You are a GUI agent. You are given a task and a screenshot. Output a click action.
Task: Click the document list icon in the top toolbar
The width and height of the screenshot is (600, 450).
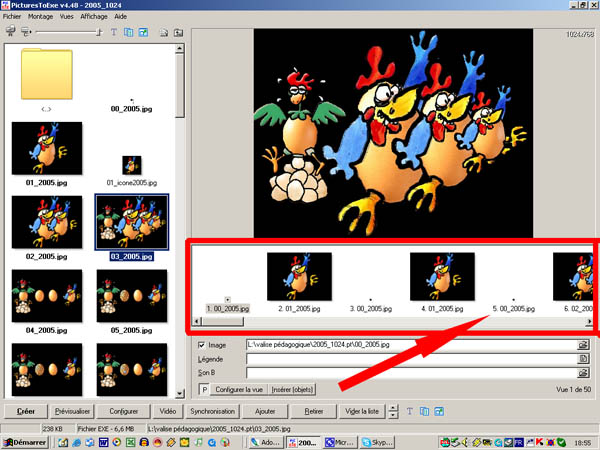click(164, 33)
